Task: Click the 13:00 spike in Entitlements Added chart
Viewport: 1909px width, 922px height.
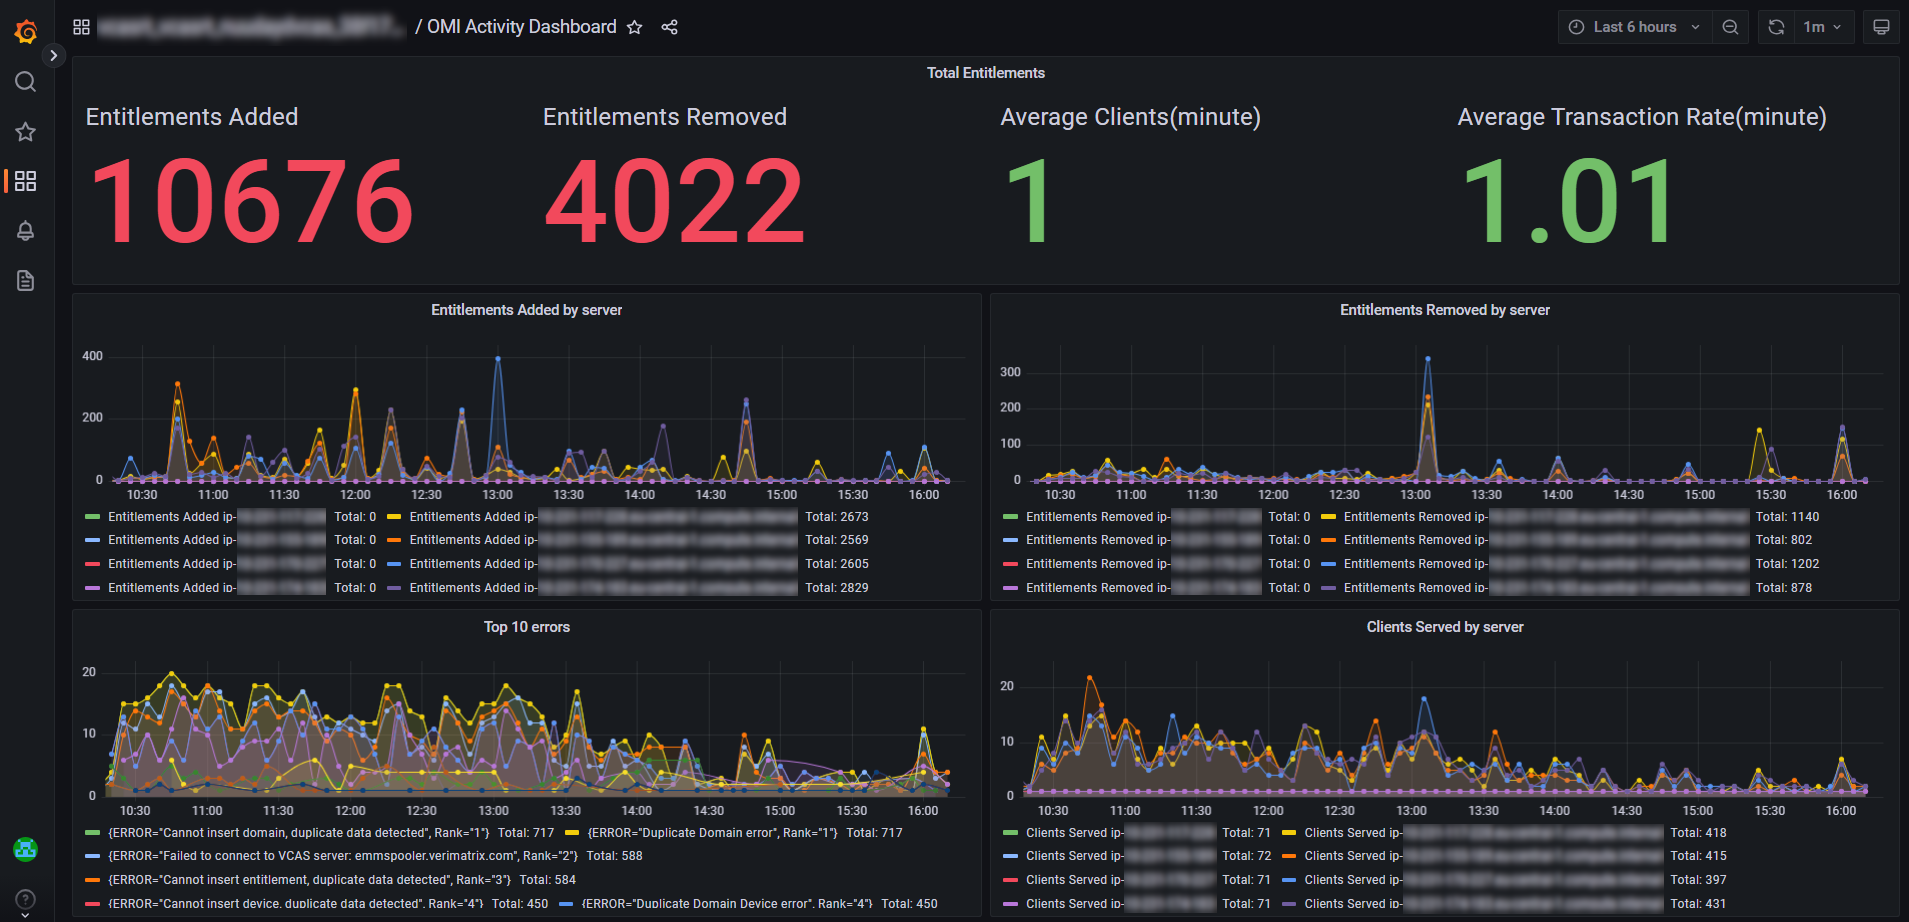Action: coord(498,358)
